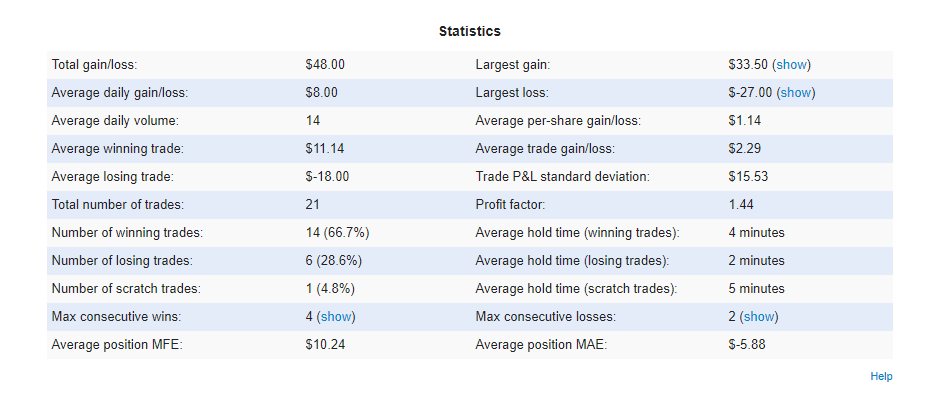Select the Average winning trade value $11.14
The width and height of the screenshot is (927, 397).
(x=325, y=149)
